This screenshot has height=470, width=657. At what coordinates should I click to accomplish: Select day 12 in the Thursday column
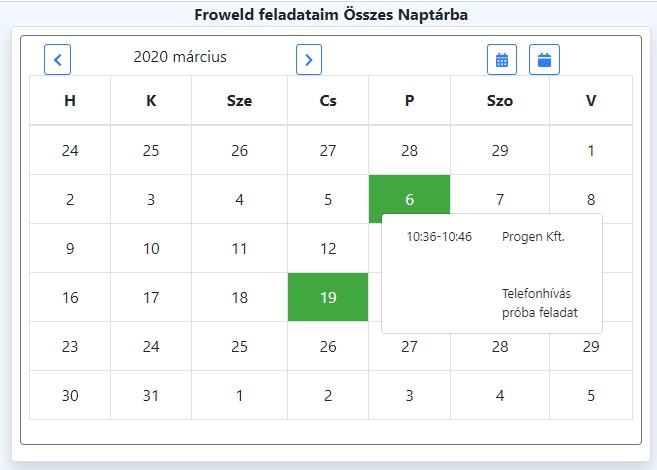pyautogui.click(x=328, y=248)
